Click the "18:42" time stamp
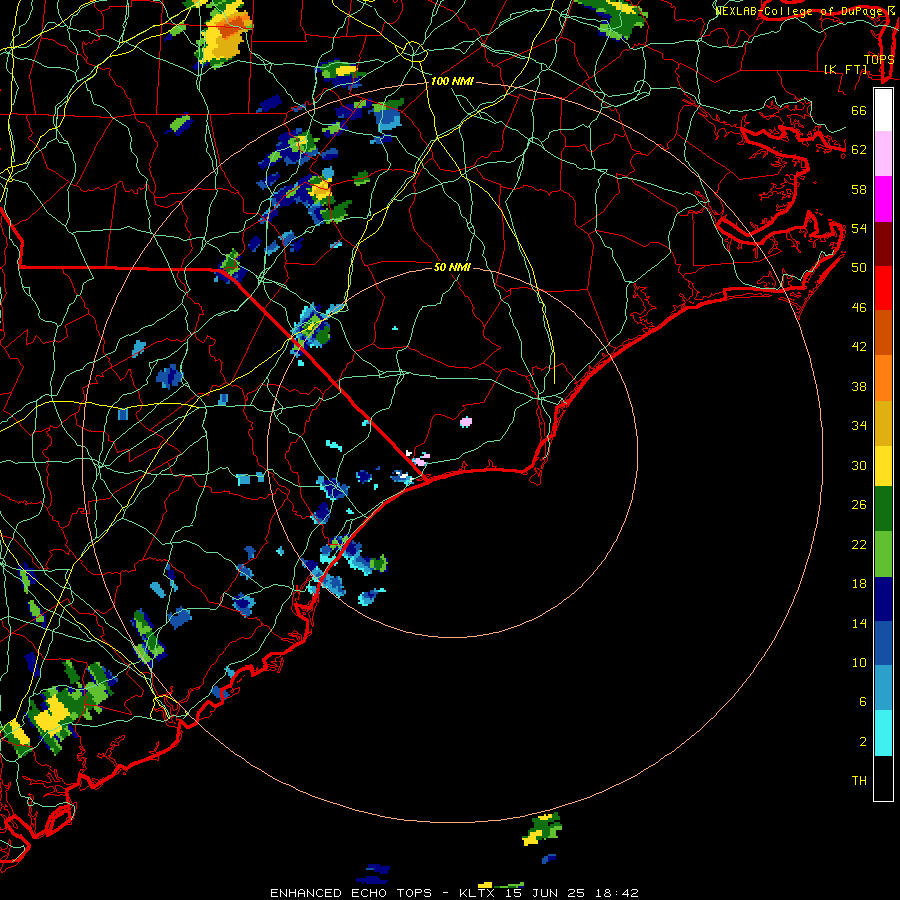This screenshot has height=900, width=900. click(617, 893)
